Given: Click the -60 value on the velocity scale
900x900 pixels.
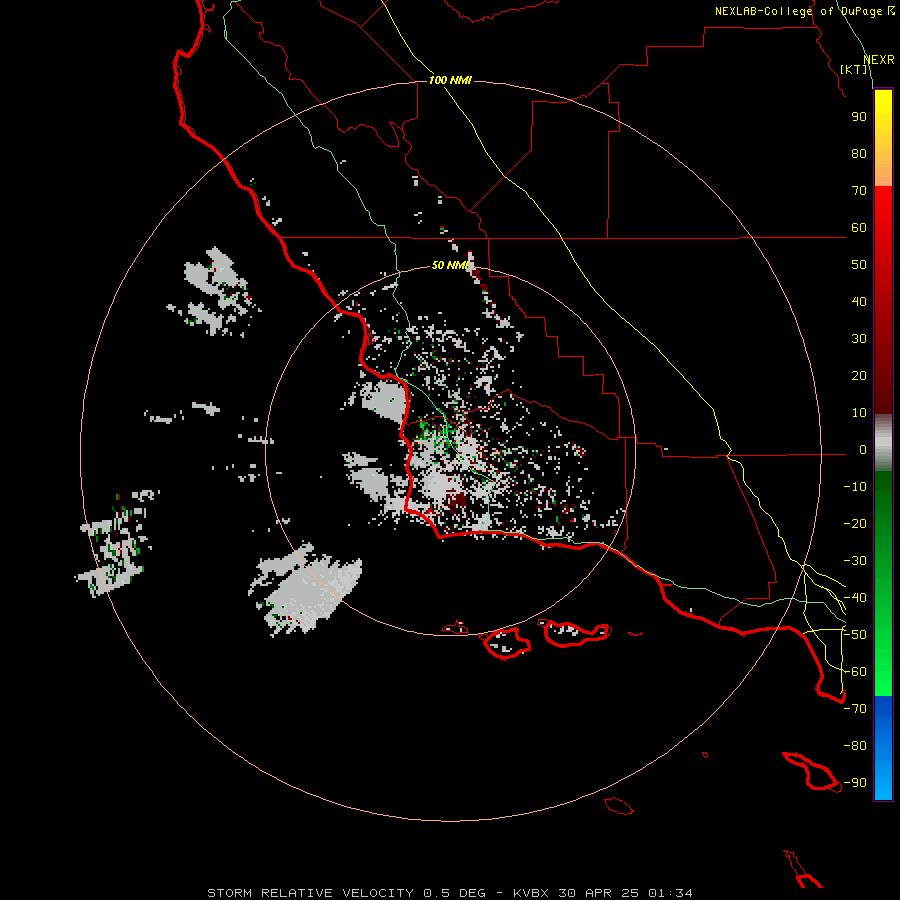Looking at the screenshot, I should pos(855,672).
